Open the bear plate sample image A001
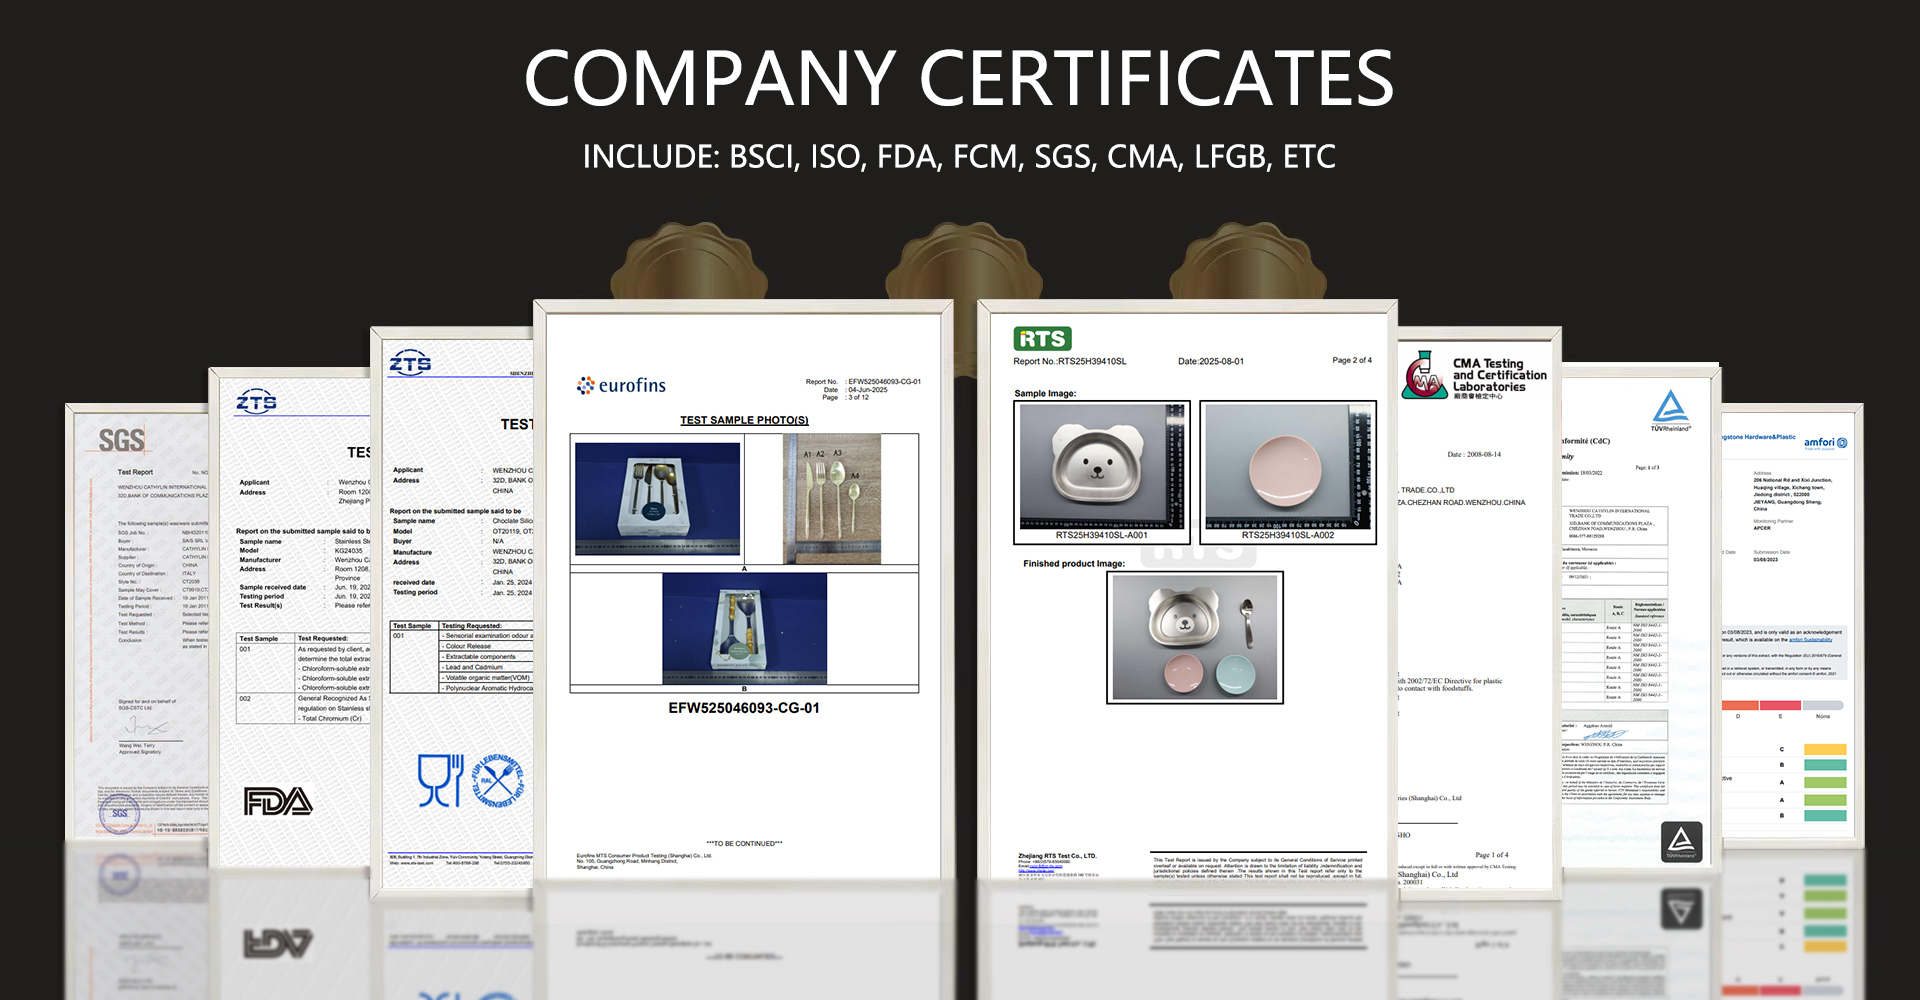 pos(1101,466)
